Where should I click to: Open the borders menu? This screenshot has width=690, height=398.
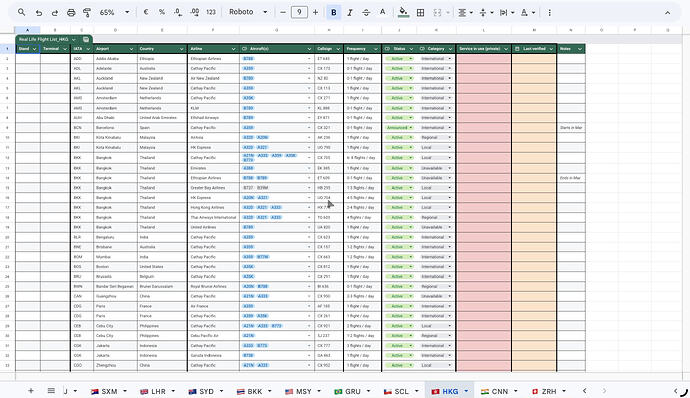(x=421, y=13)
